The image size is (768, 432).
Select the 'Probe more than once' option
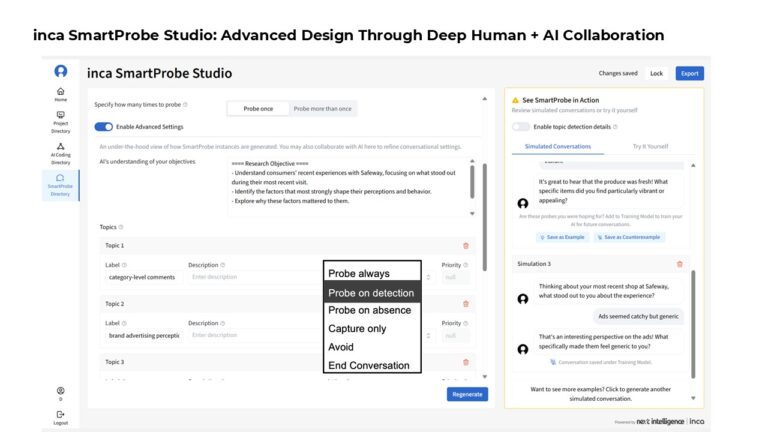[322, 109]
